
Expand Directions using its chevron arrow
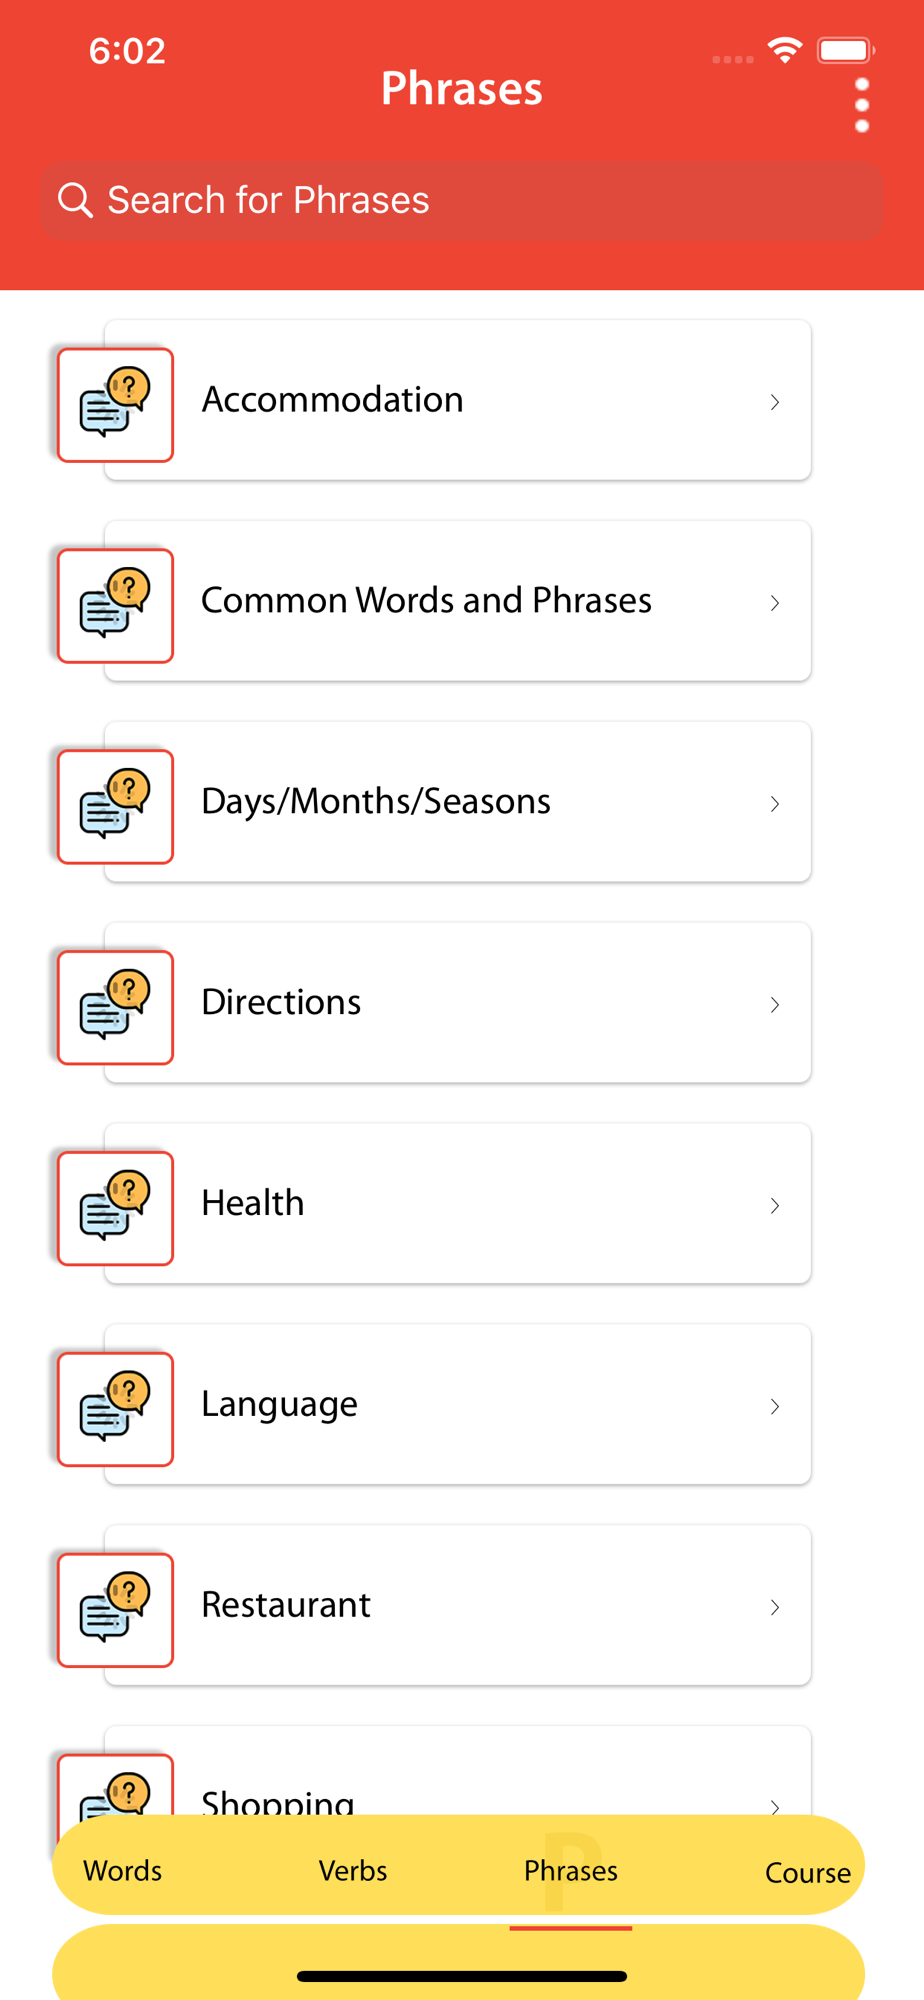pos(775,1005)
